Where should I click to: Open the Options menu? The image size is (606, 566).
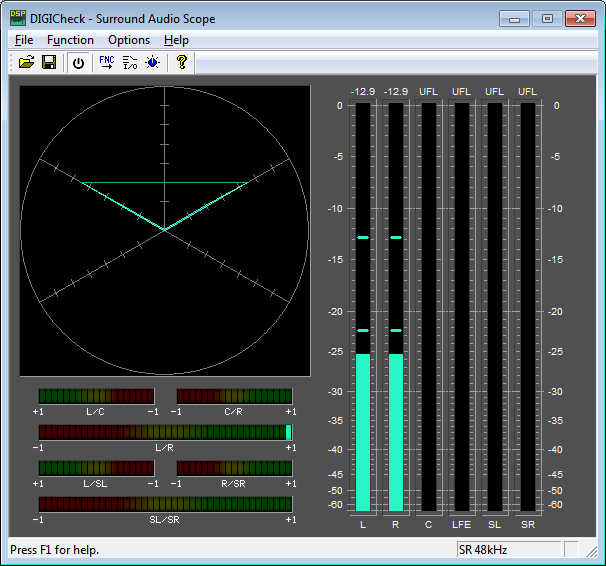pyautogui.click(x=129, y=40)
